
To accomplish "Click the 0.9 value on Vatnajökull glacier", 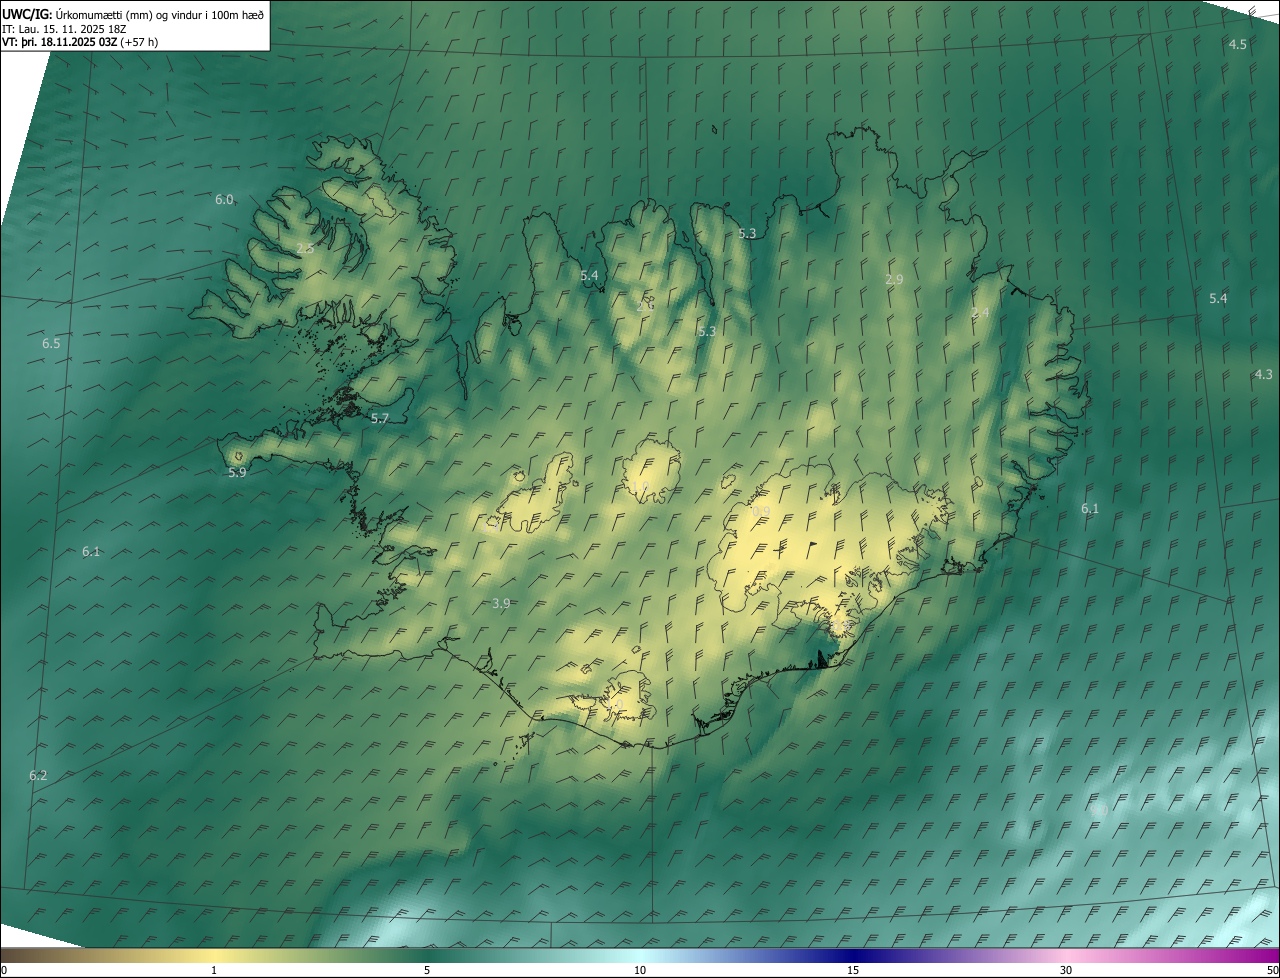I will 761,512.
